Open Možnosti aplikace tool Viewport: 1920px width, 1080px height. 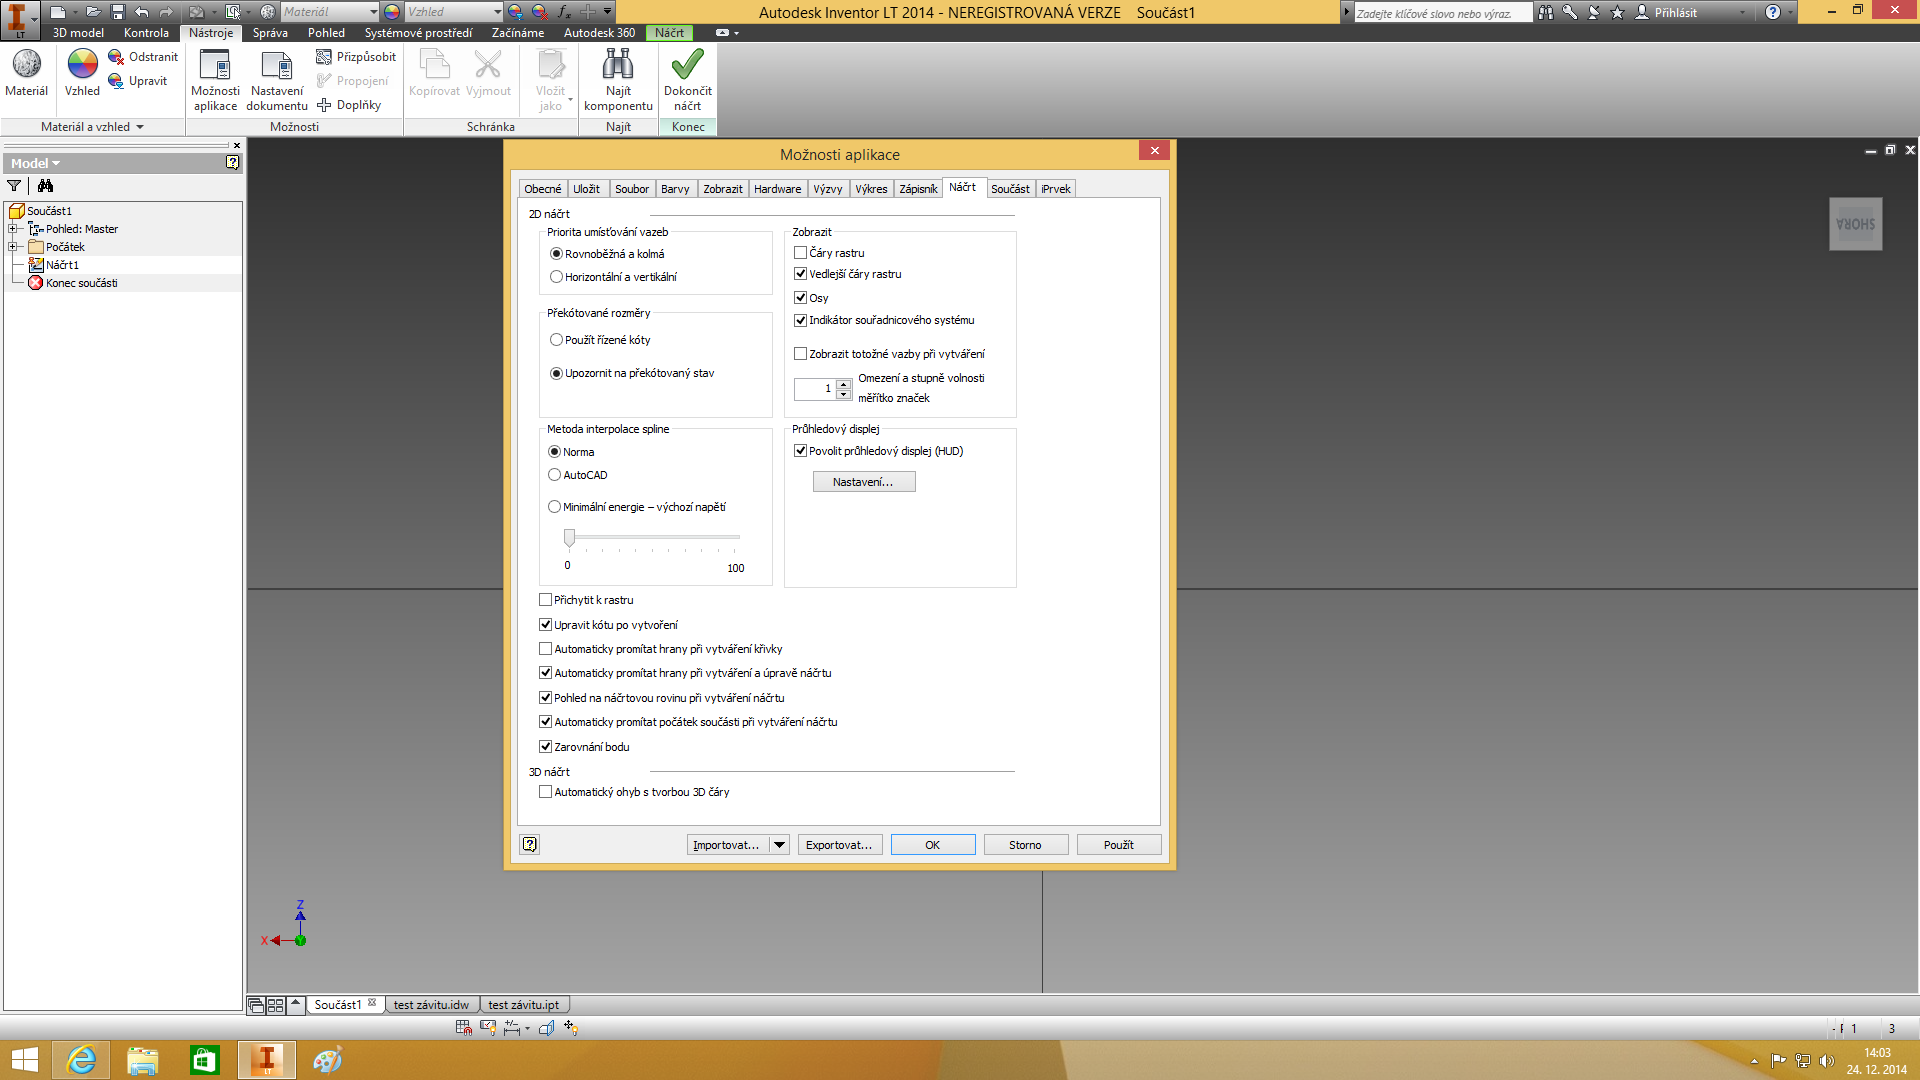point(215,79)
